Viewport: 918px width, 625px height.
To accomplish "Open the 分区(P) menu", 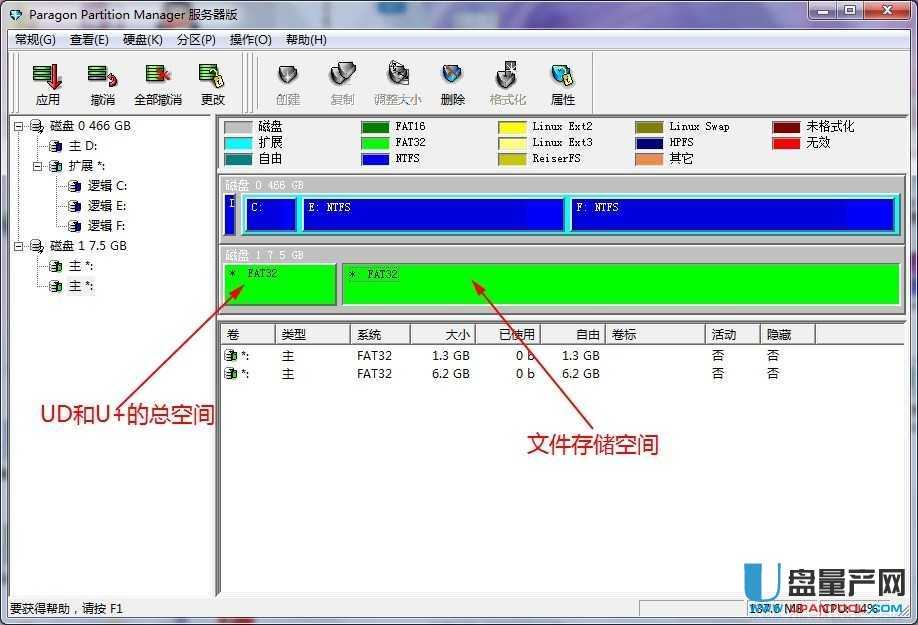I will pos(196,39).
